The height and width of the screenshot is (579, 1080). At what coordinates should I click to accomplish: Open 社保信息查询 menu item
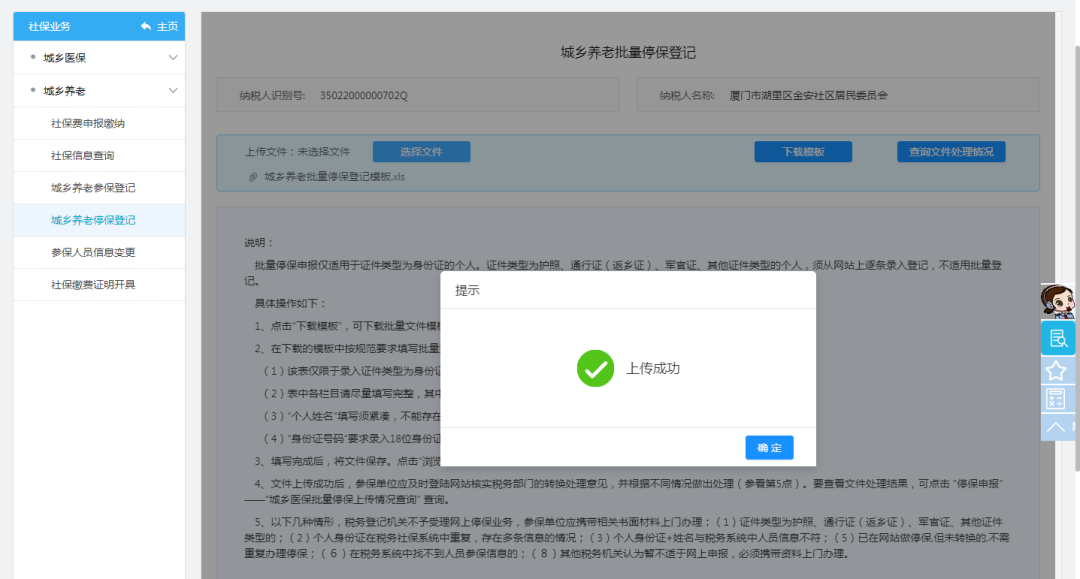click(82, 156)
